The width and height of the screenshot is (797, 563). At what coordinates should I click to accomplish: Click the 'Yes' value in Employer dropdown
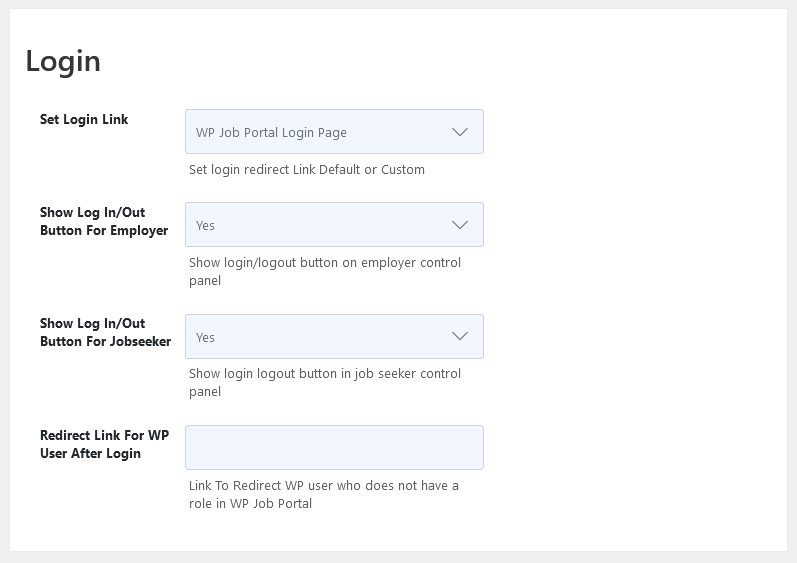205,226
